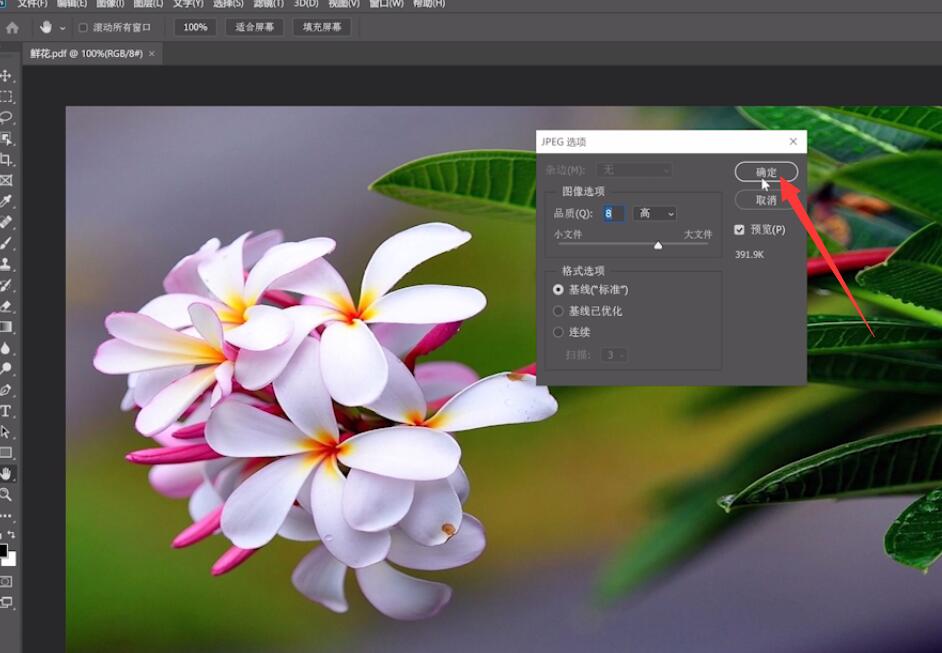Open the 图像(I) menu
This screenshot has width=942, height=653.
point(110,4)
